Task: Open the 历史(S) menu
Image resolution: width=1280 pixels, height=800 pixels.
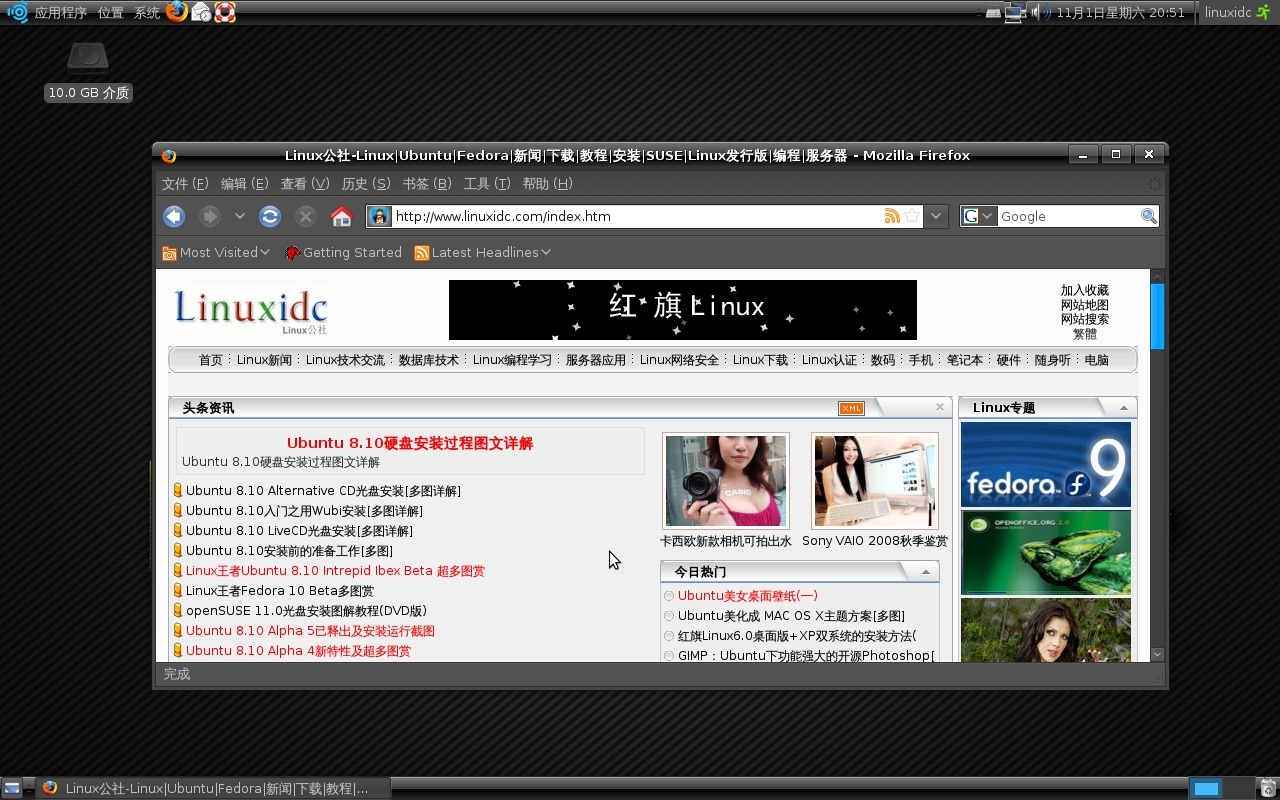Action: pyautogui.click(x=366, y=184)
